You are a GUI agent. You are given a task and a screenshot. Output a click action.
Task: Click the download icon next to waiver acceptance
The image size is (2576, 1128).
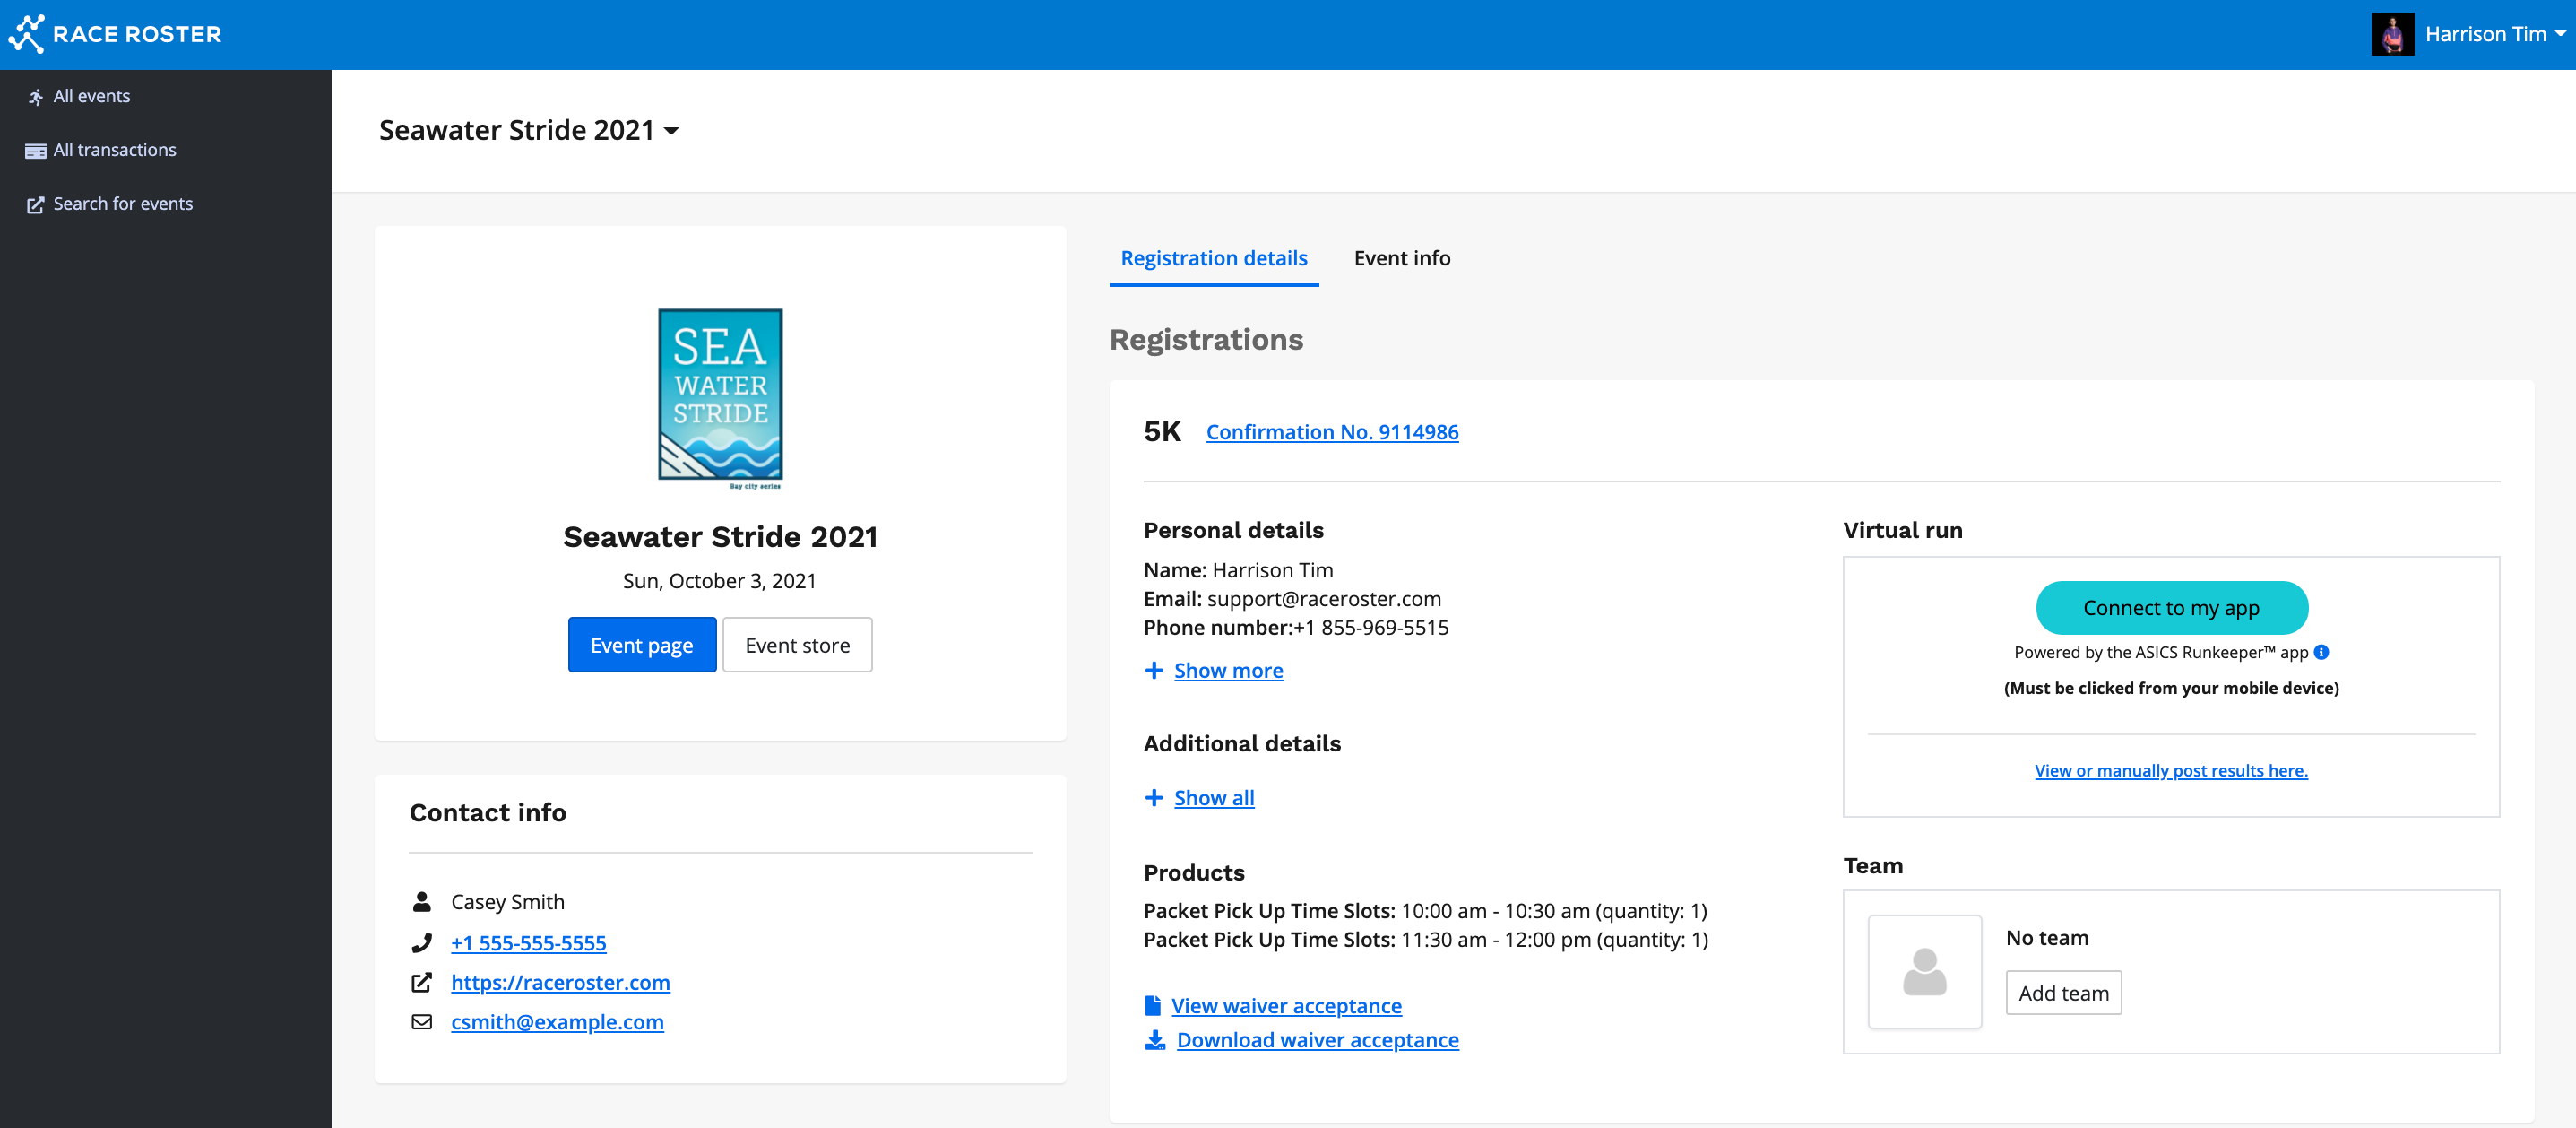point(1155,1040)
